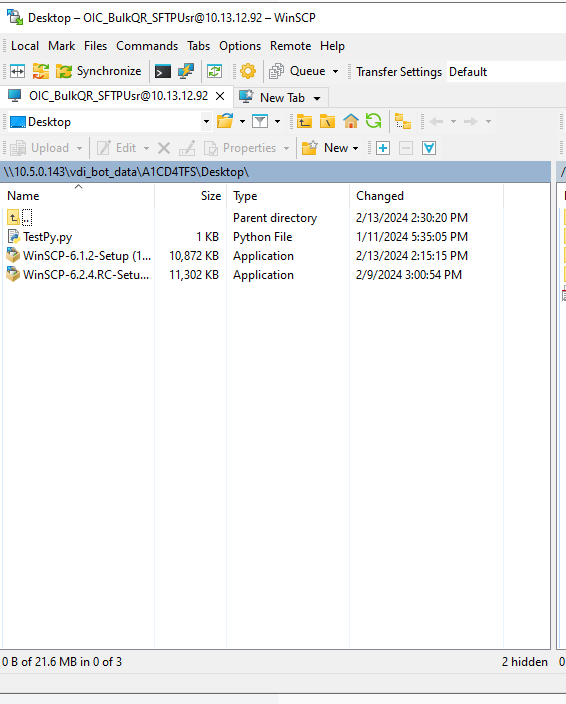Click the Parent directory type text
This screenshot has height=704, width=566.
click(275, 218)
